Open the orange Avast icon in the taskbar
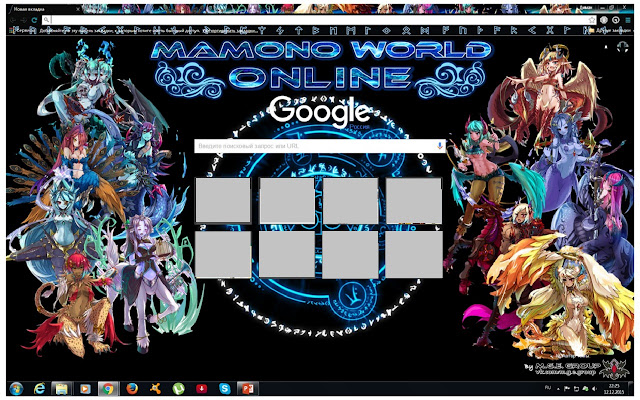This screenshot has height=400, width=640. tap(155, 389)
